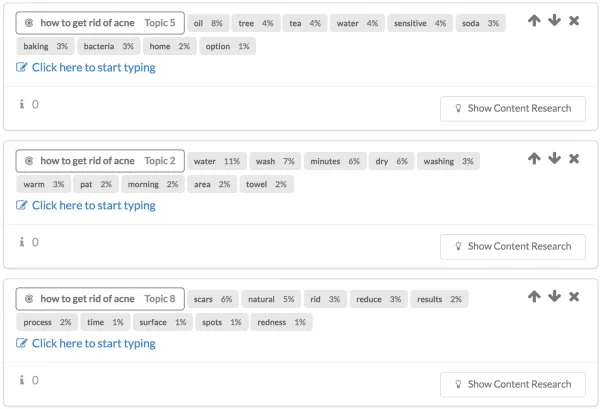This screenshot has width=600, height=409.
Task: Select the 'water 11%' keyword tag
Action: [x=217, y=161]
